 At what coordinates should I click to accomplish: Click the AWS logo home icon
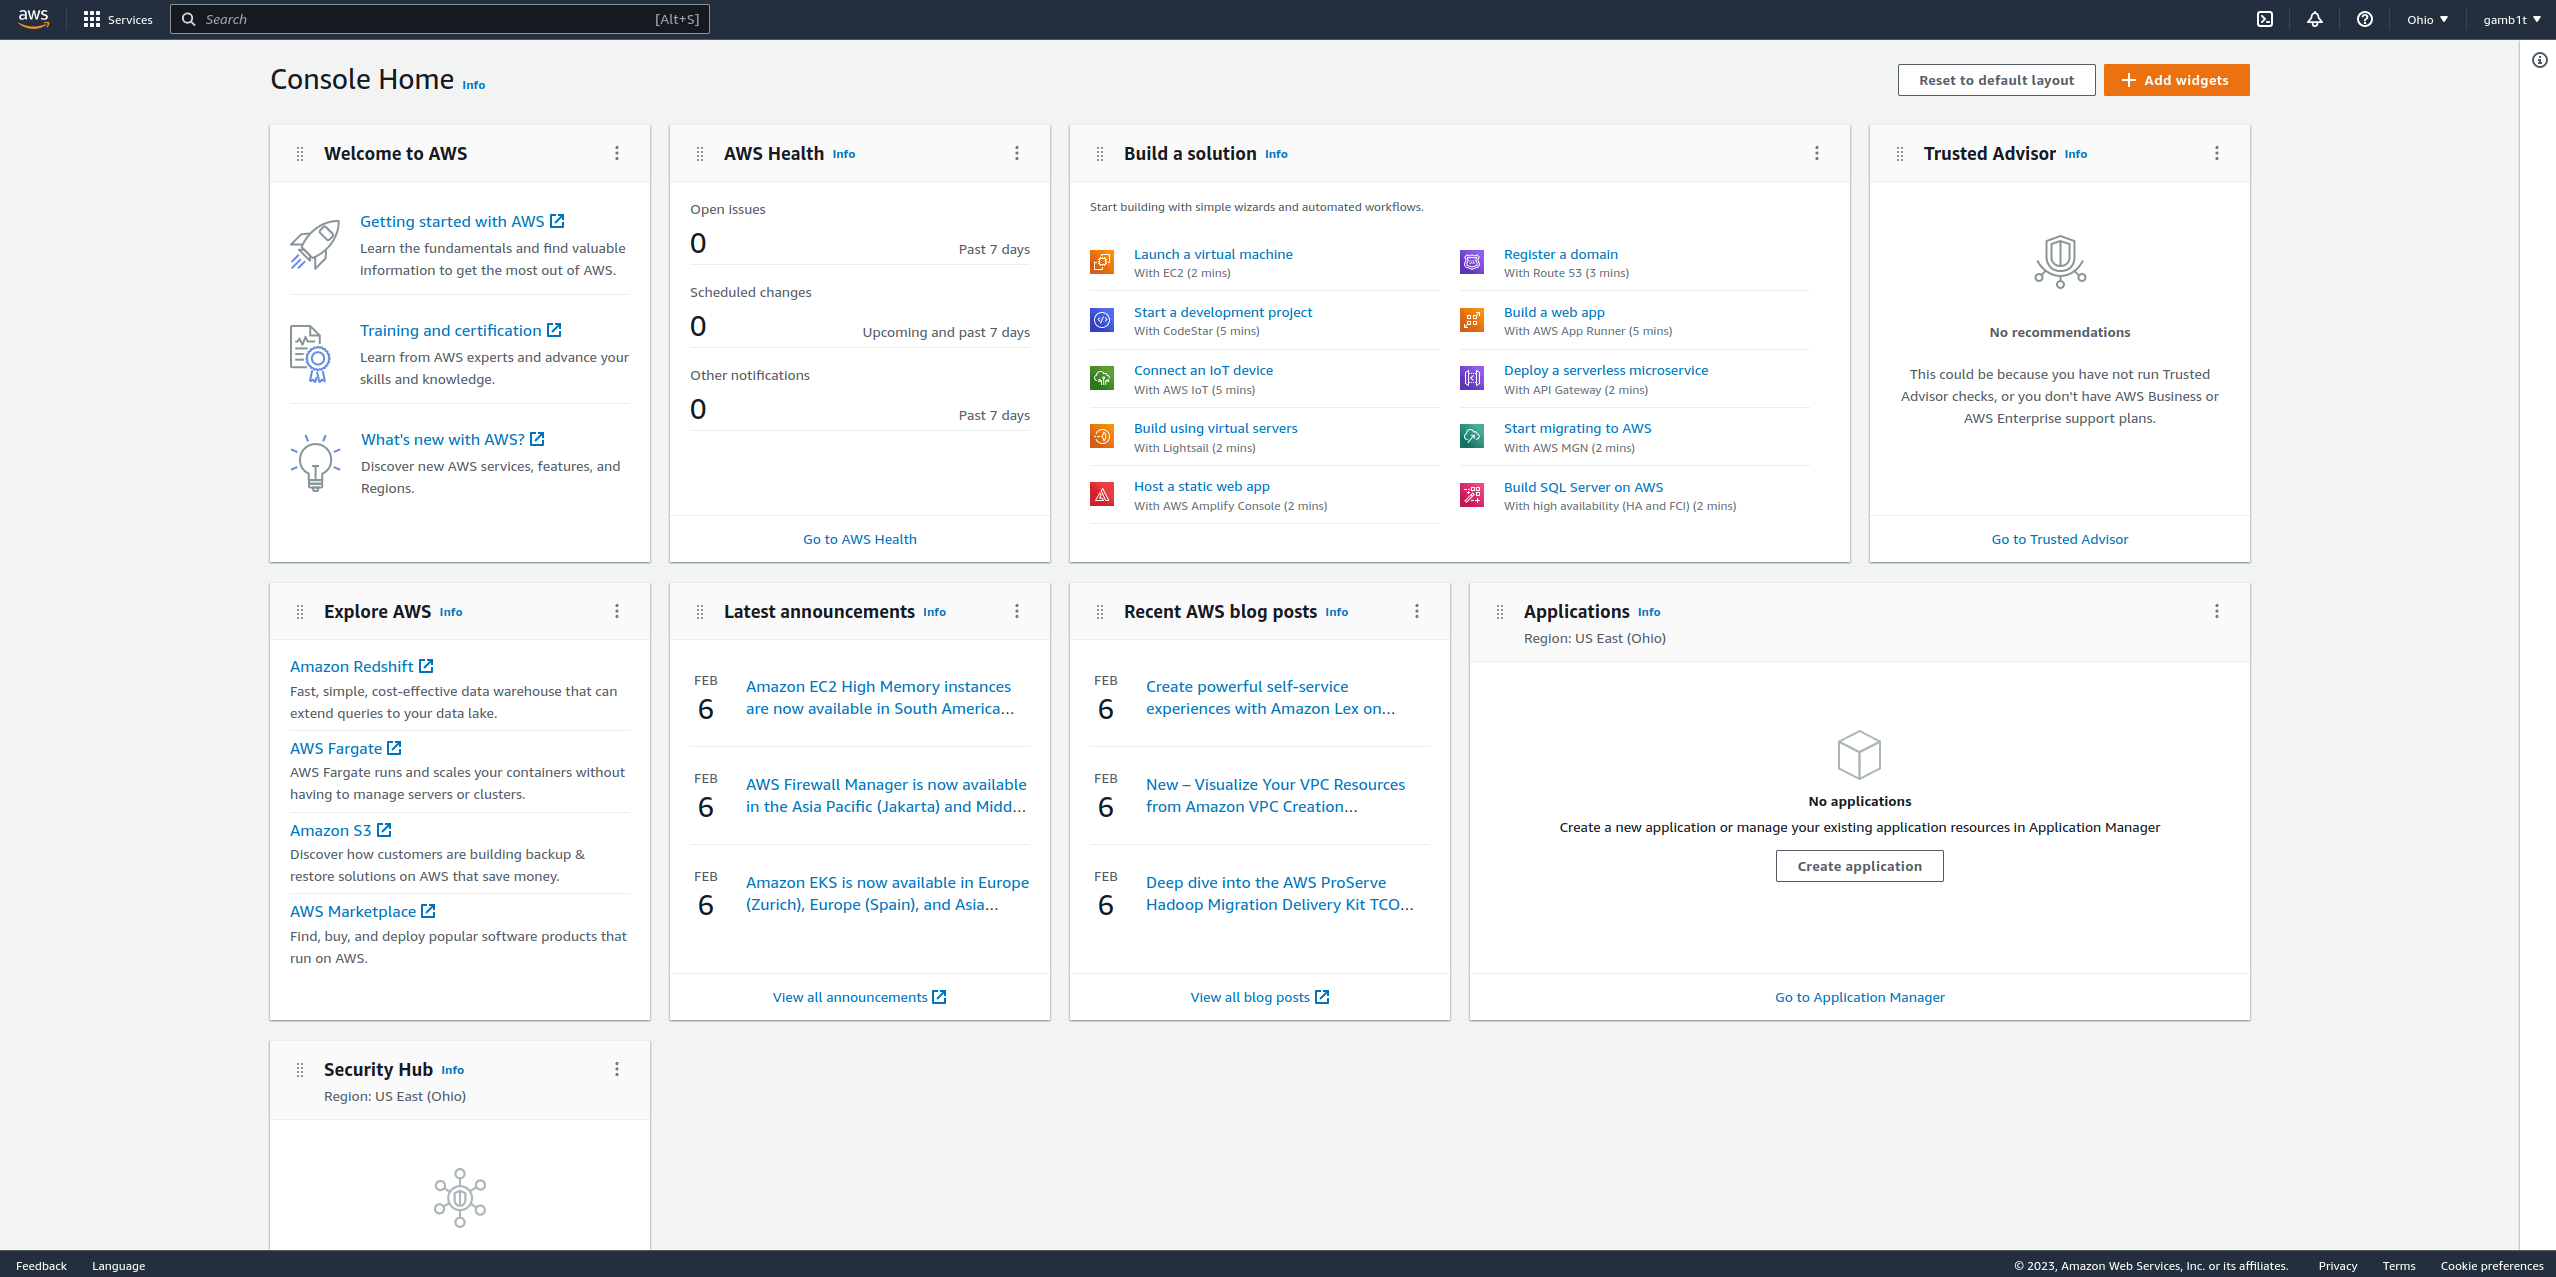click(x=33, y=19)
